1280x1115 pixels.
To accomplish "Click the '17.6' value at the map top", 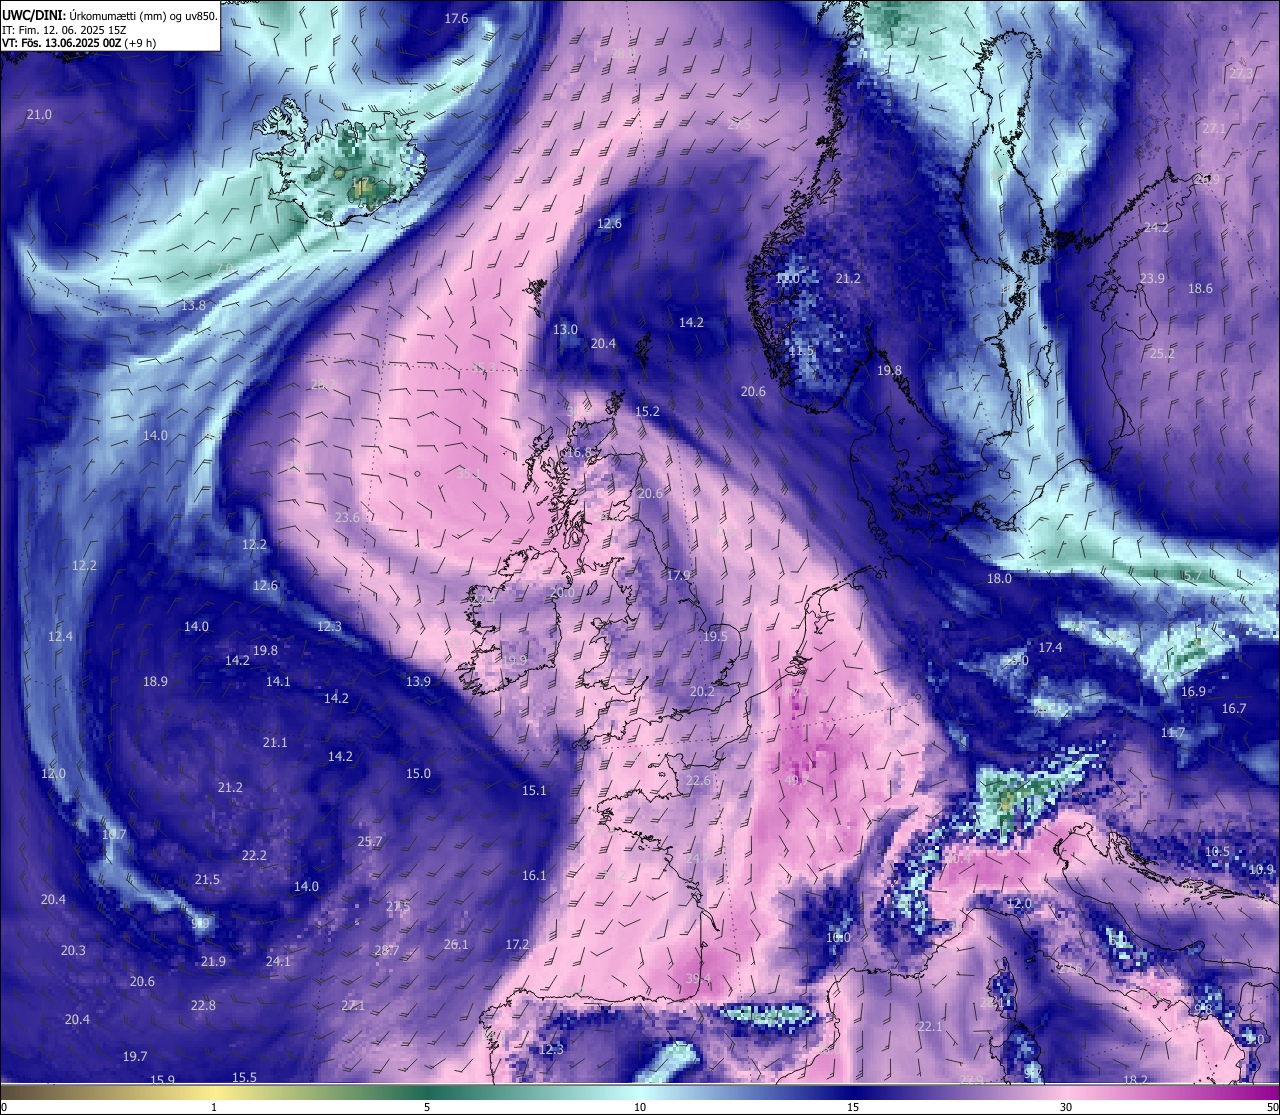I will [x=456, y=18].
